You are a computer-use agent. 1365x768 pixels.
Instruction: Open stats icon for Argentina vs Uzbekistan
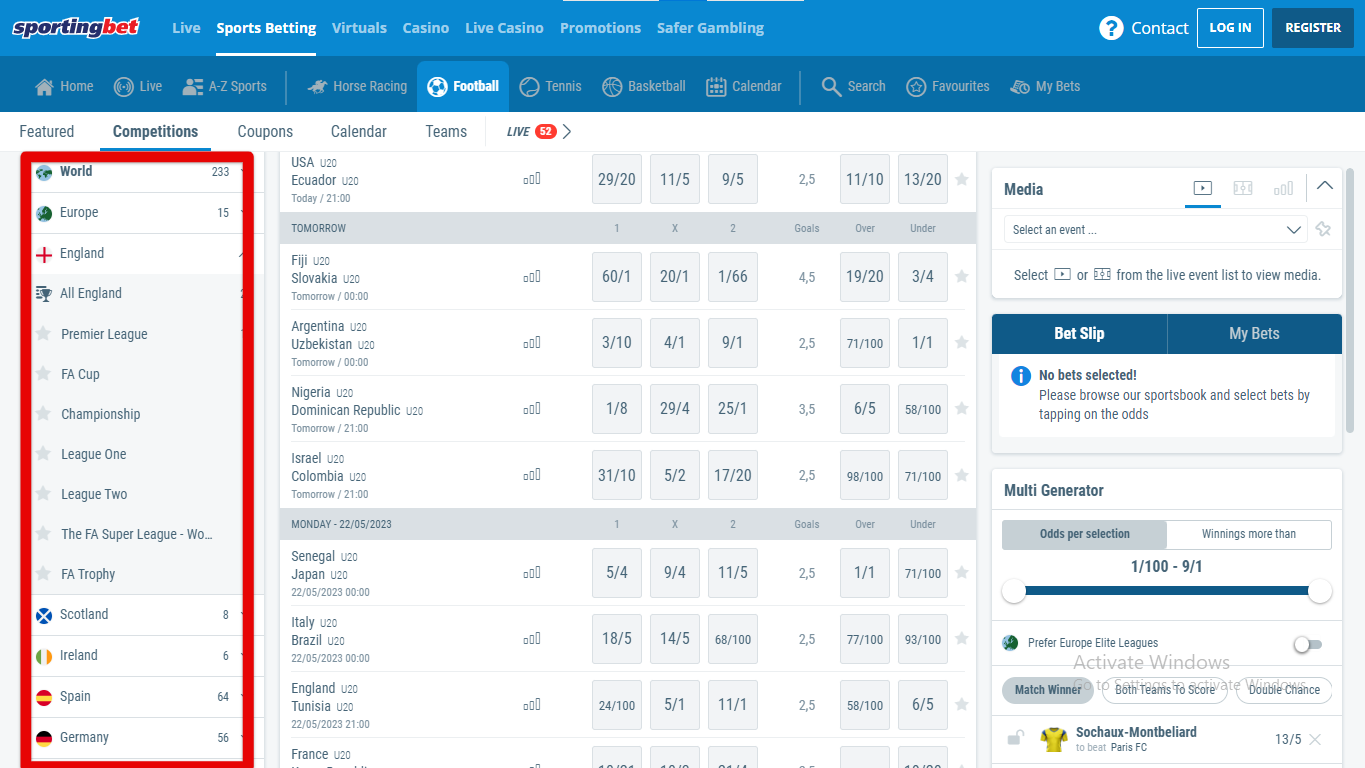coord(532,343)
